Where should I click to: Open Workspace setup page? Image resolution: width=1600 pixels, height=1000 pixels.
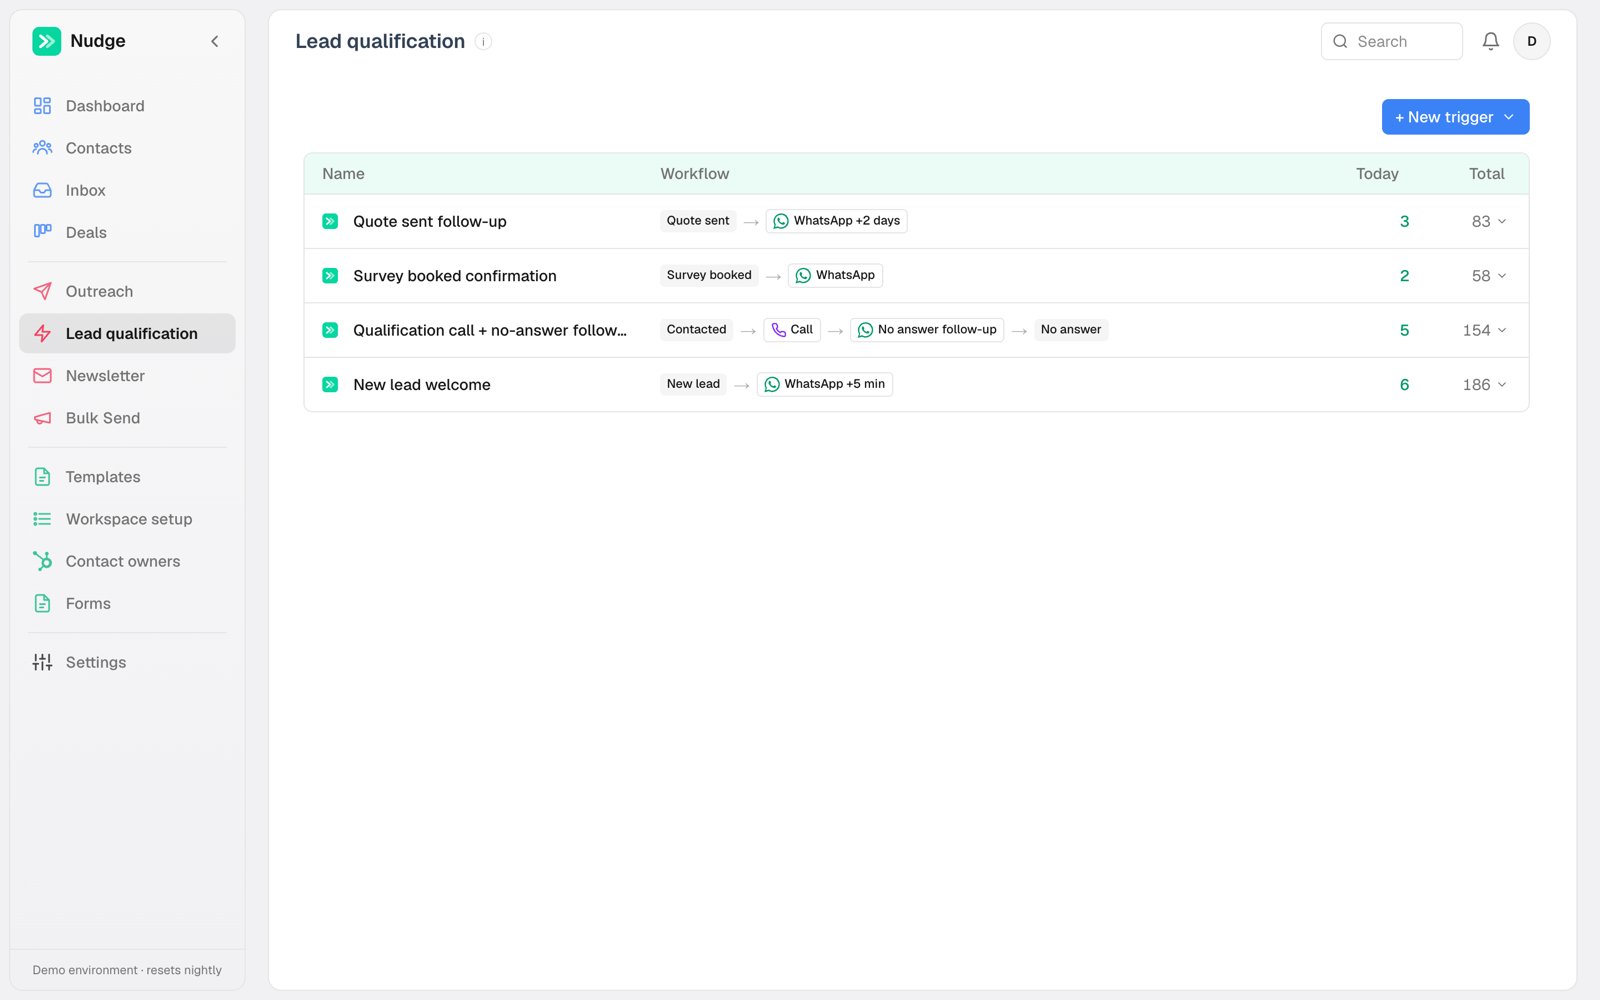tap(127, 519)
